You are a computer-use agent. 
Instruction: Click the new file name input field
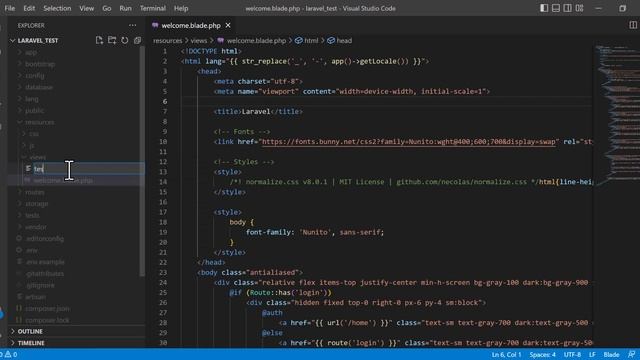coord(88,169)
